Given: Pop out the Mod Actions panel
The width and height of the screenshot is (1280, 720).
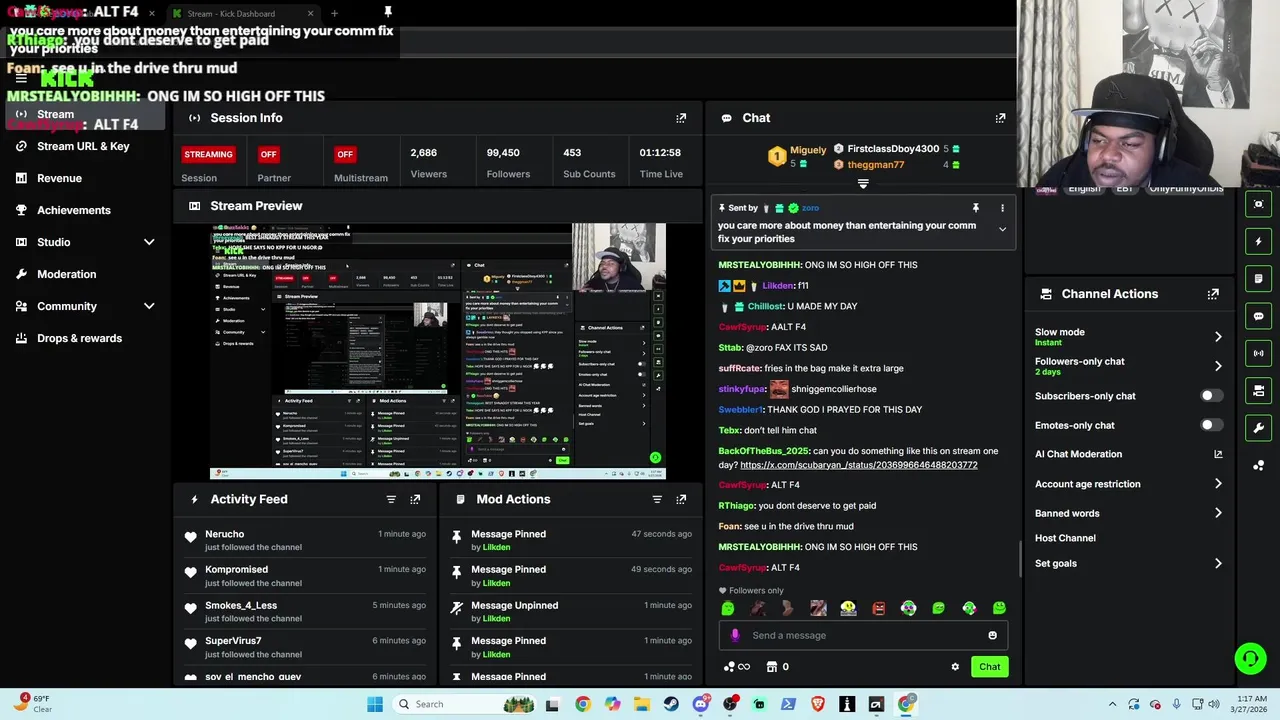Looking at the screenshot, I should click(x=681, y=499).
